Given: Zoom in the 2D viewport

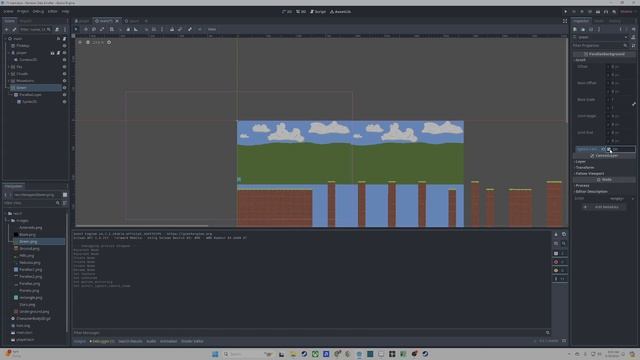Looking at the screenshot, I should pyautogui.click(x=109, y=42).
